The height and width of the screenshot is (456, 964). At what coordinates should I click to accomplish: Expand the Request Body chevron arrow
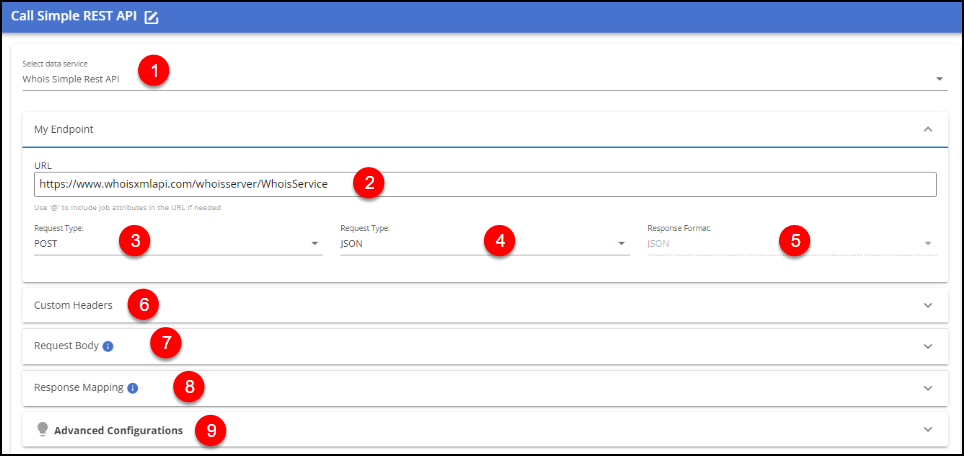(x=927, y=346)
